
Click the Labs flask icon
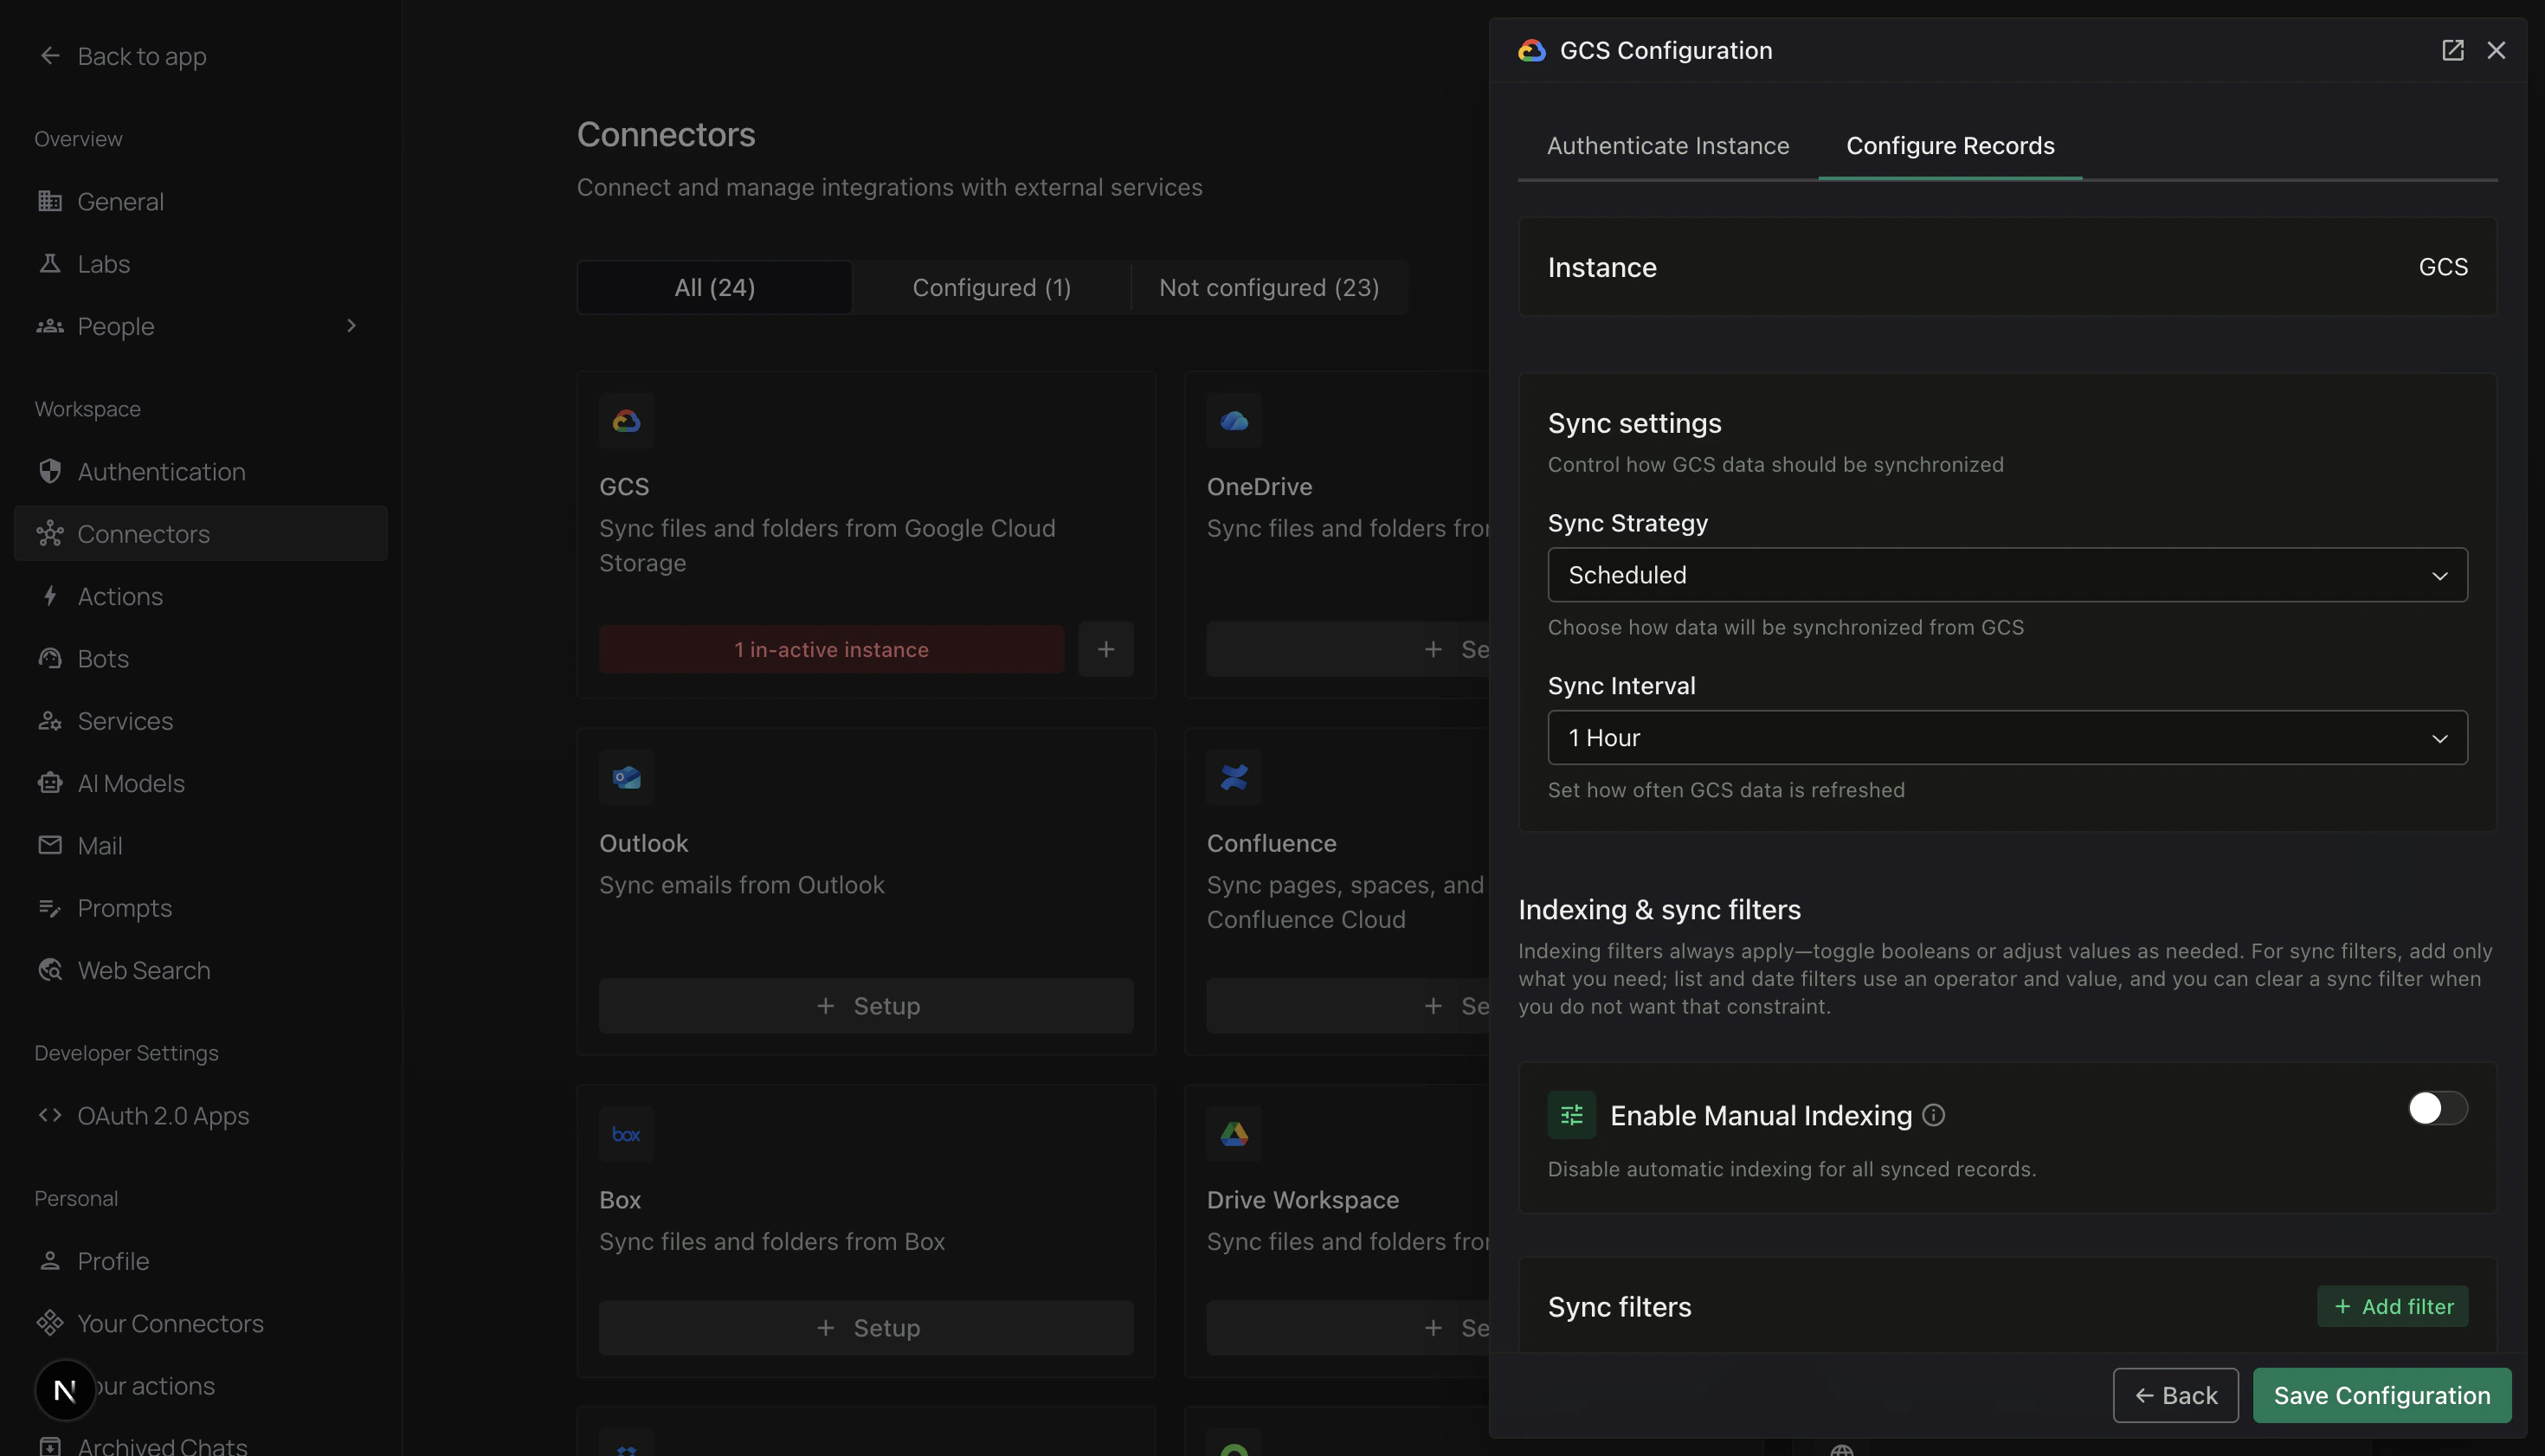click(x=50, y=263)
